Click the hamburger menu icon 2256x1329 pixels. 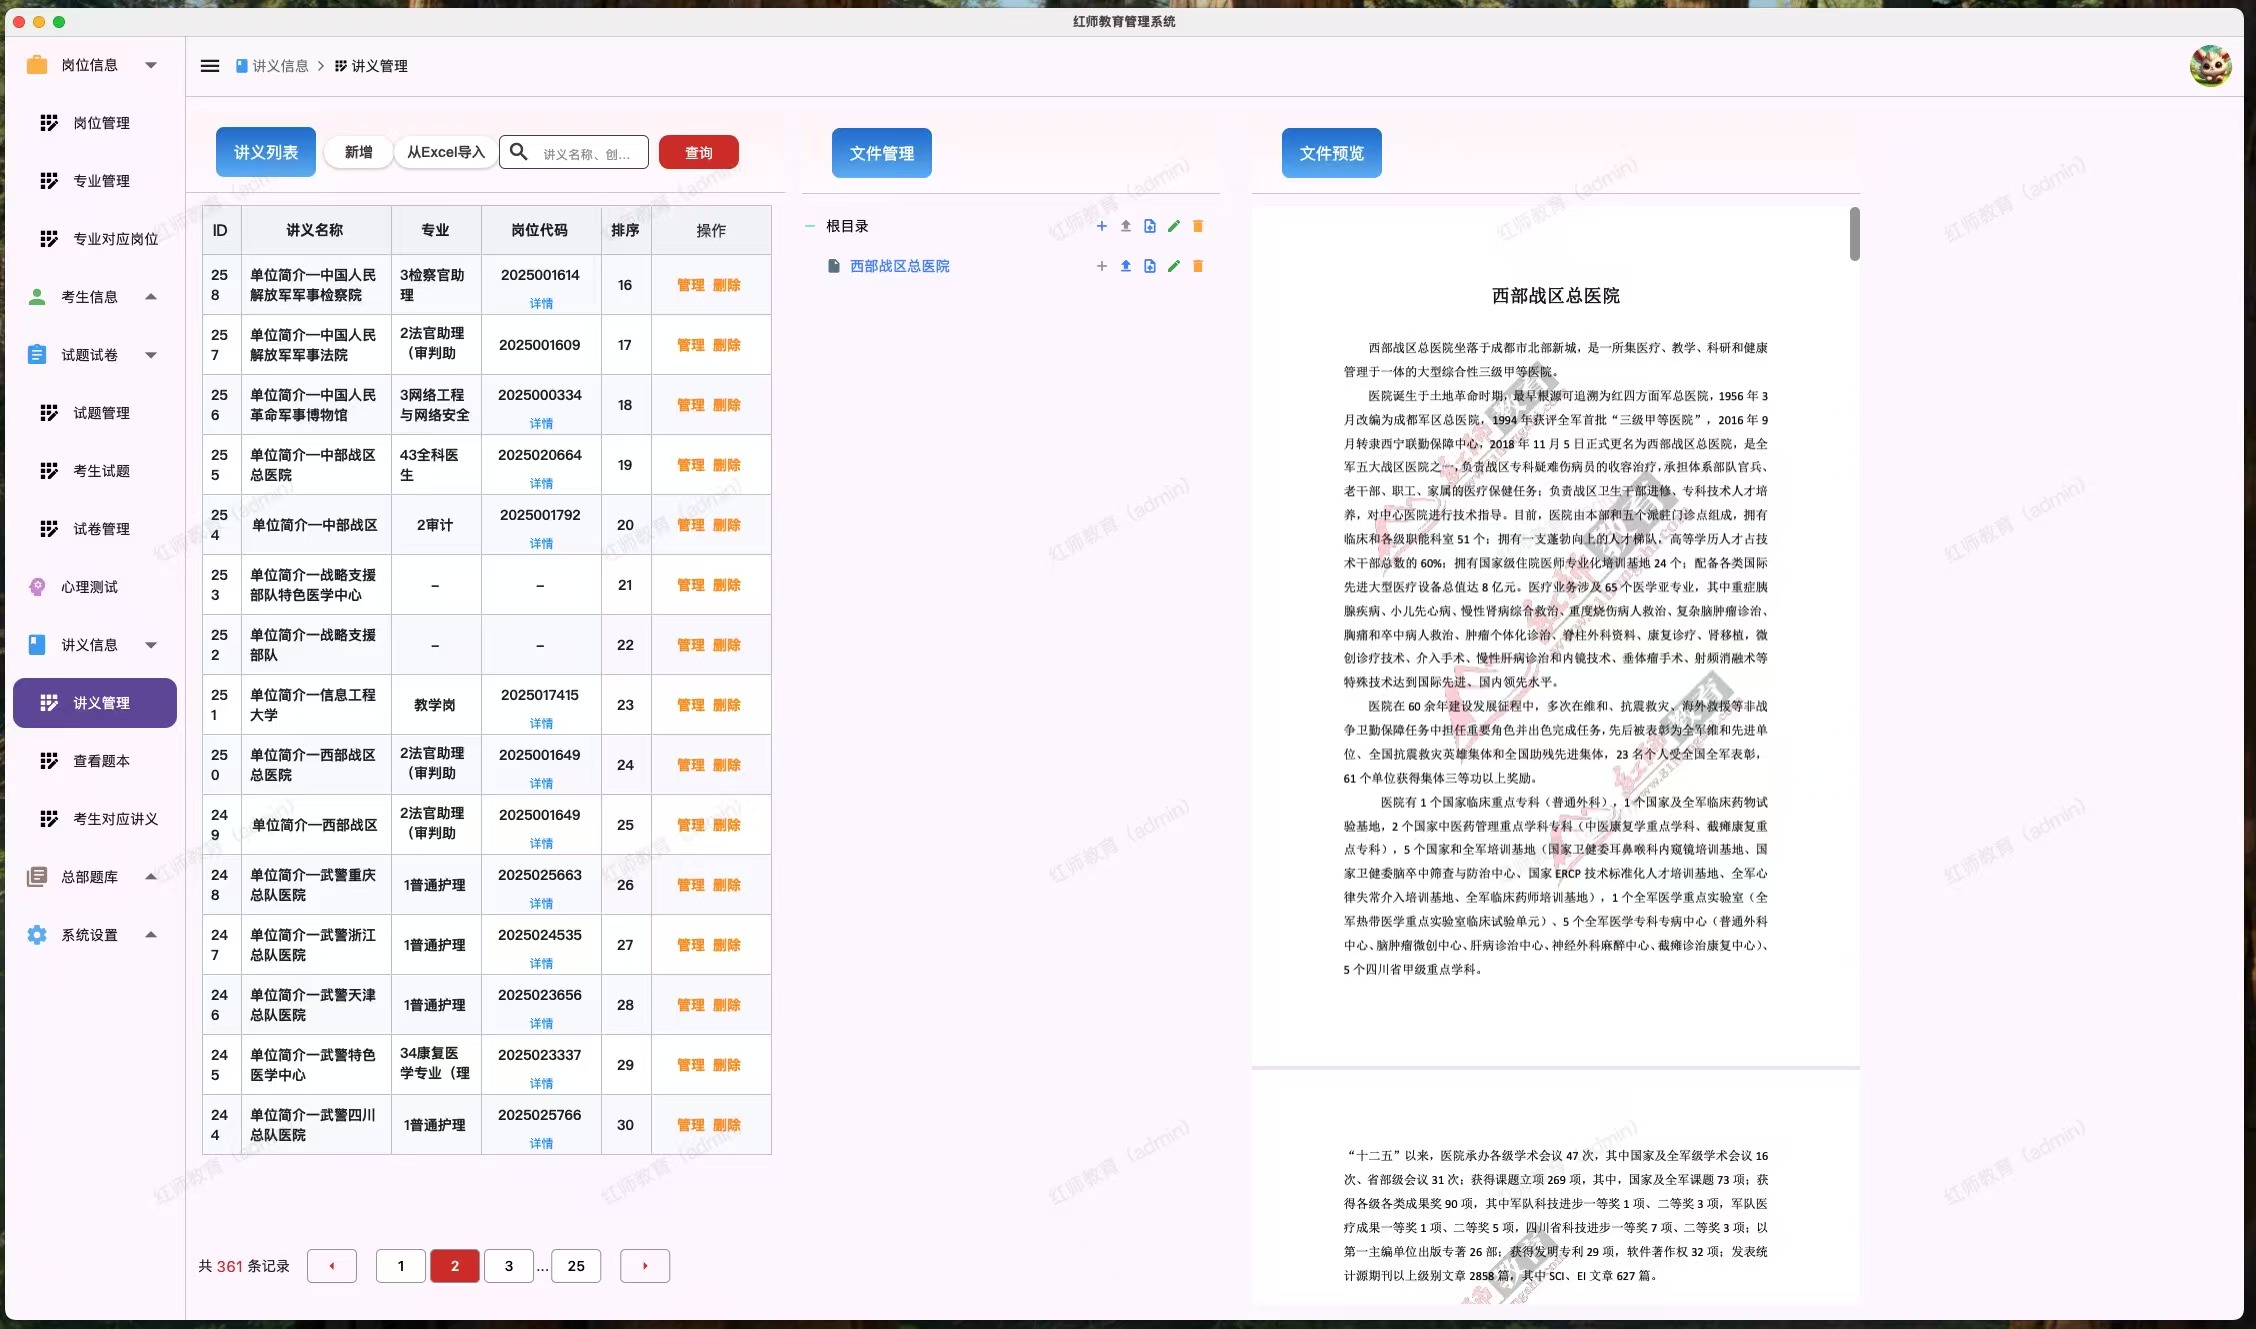coord(210,66)
